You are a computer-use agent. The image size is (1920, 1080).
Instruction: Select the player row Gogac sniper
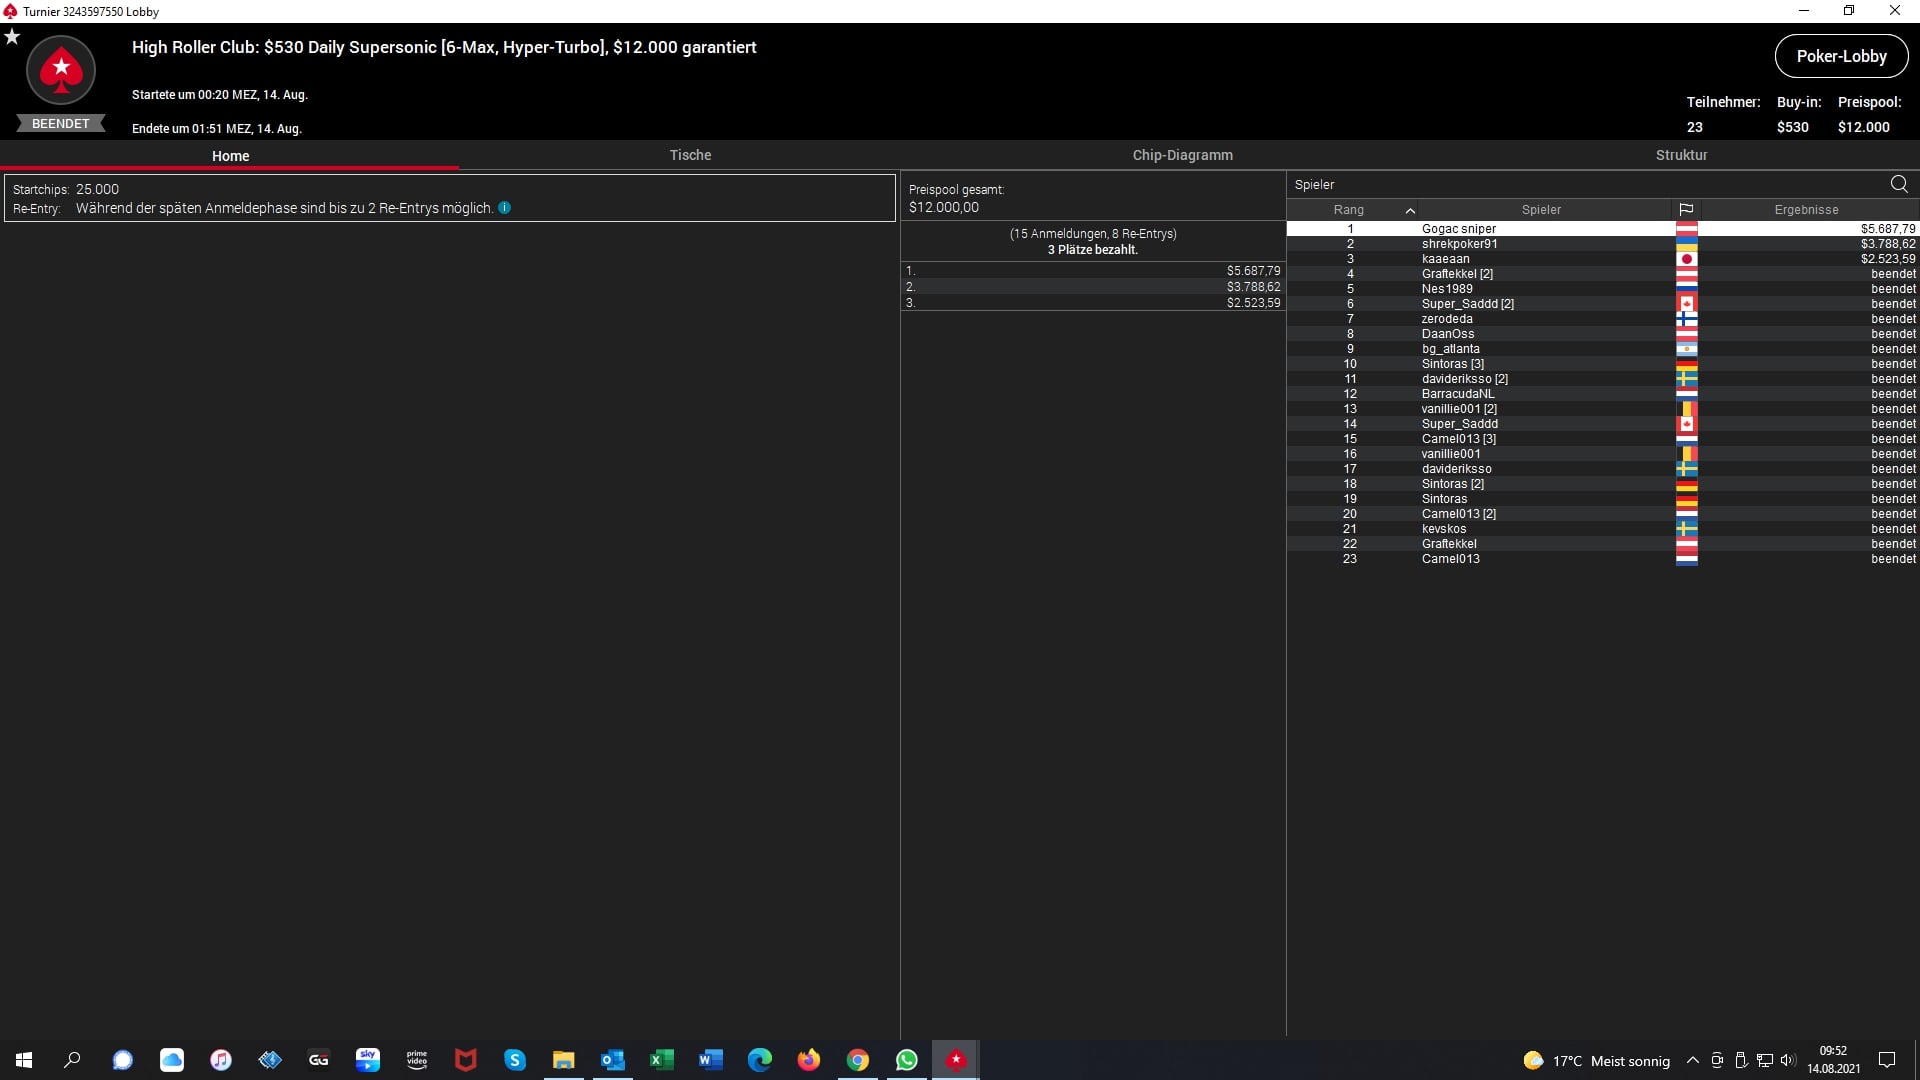pyautogui.click(x=1459, y=229)
